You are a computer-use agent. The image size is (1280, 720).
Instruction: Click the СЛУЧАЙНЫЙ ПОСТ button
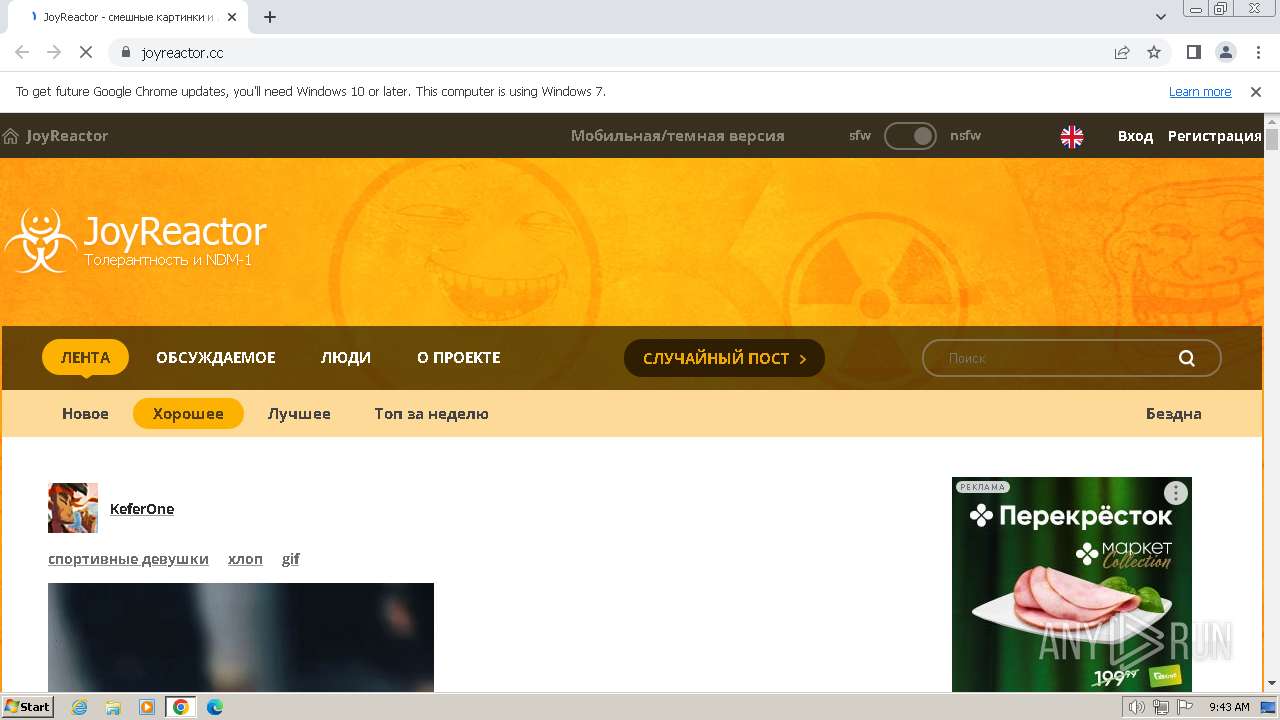pyautogui.click(x=724, y=358)
